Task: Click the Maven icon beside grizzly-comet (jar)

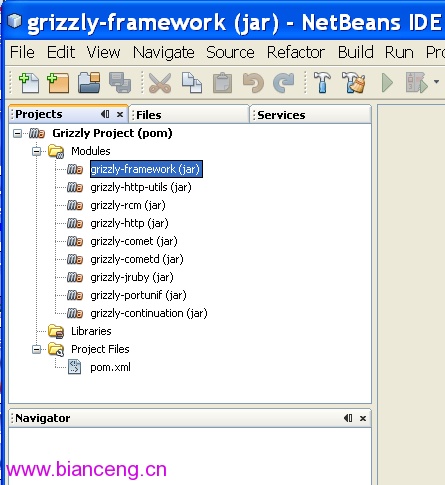Action: [x=75, y=241]
